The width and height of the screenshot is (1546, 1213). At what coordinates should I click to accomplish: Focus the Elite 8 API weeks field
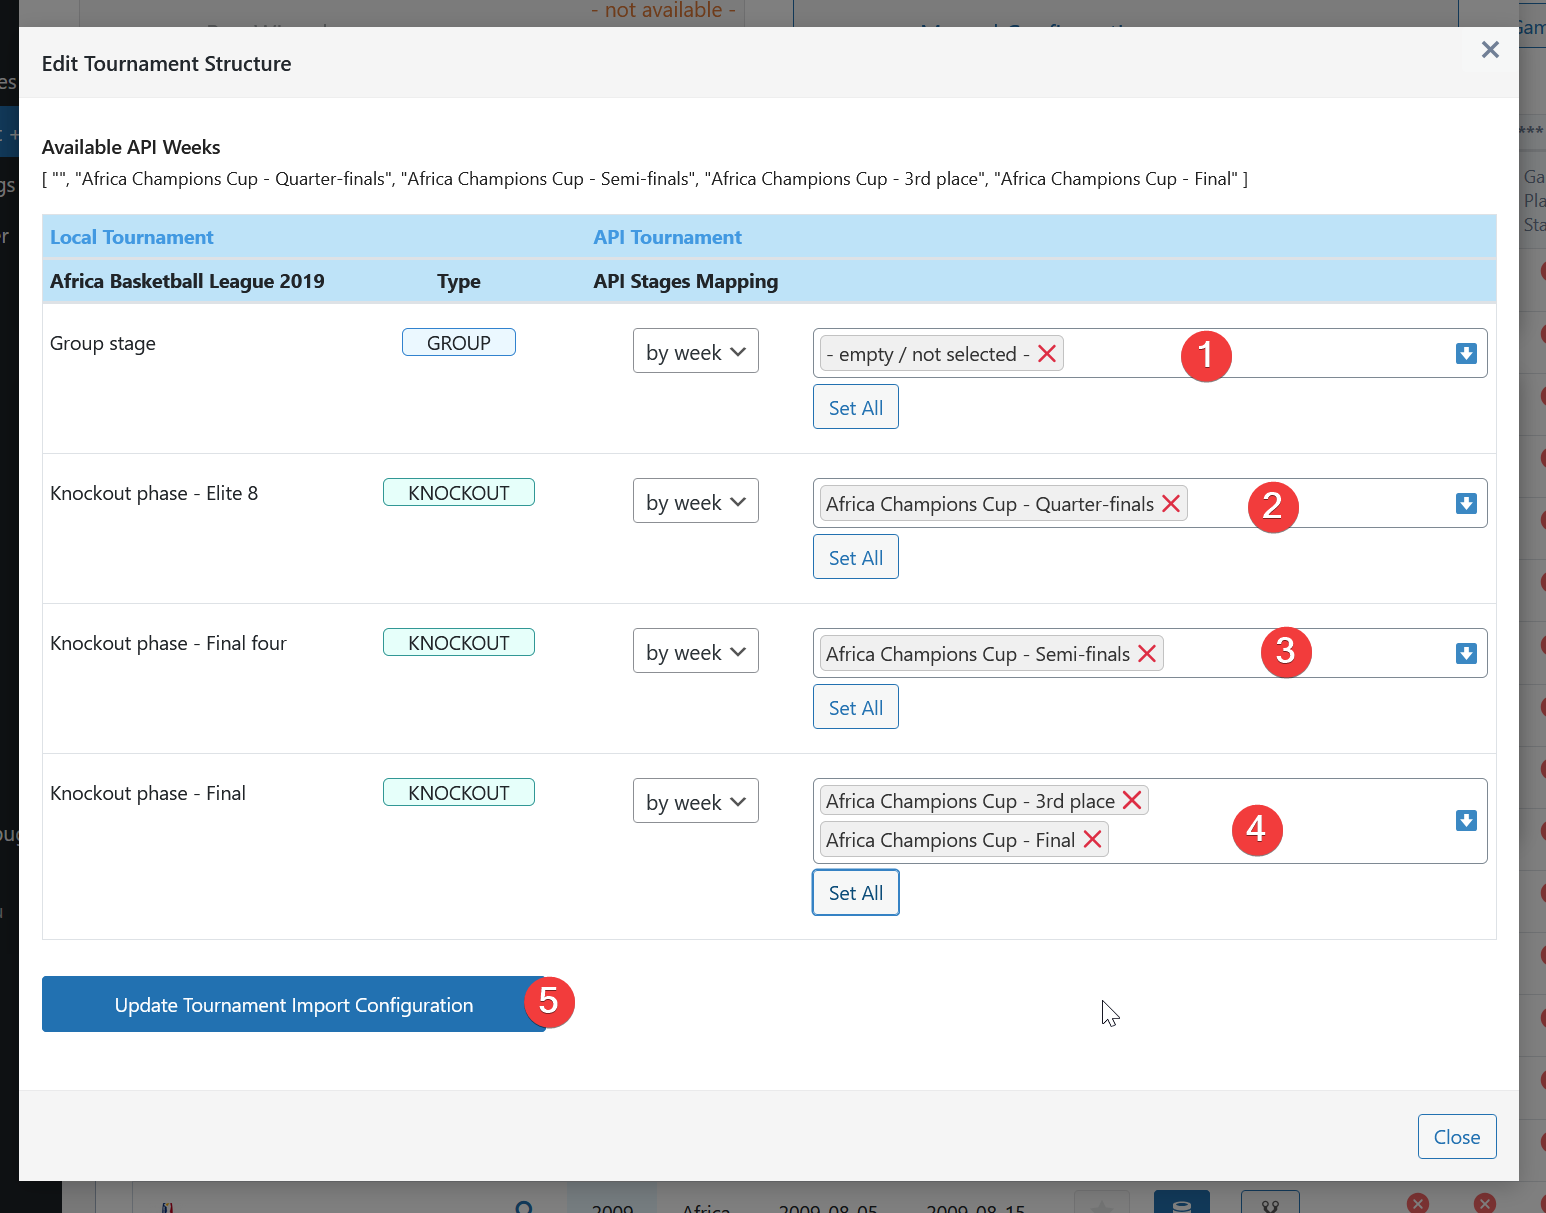(x=1150, y=503)
